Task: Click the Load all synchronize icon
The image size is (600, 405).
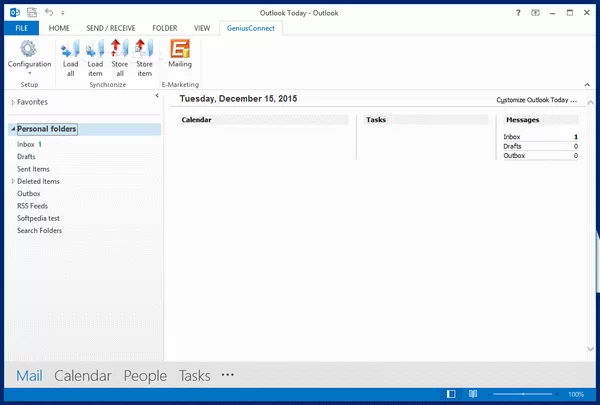Action: coord(71,58)
